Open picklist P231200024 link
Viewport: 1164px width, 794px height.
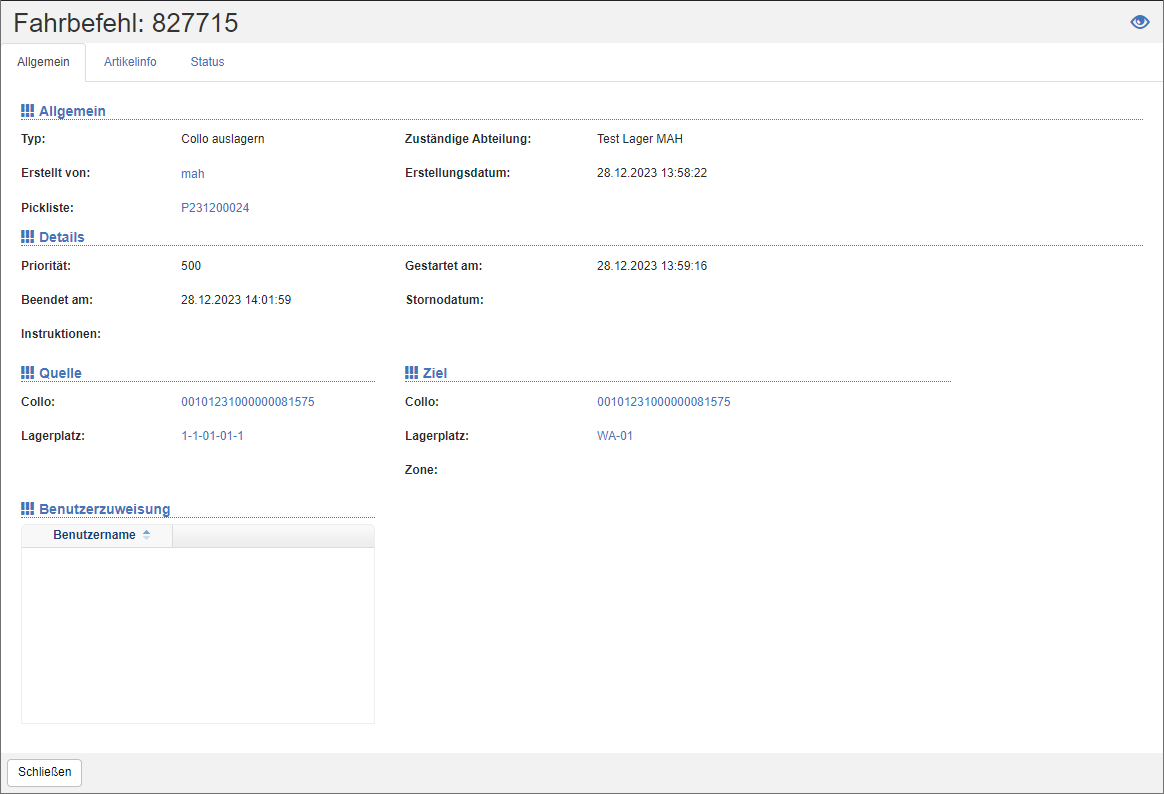tap(214, 208)
